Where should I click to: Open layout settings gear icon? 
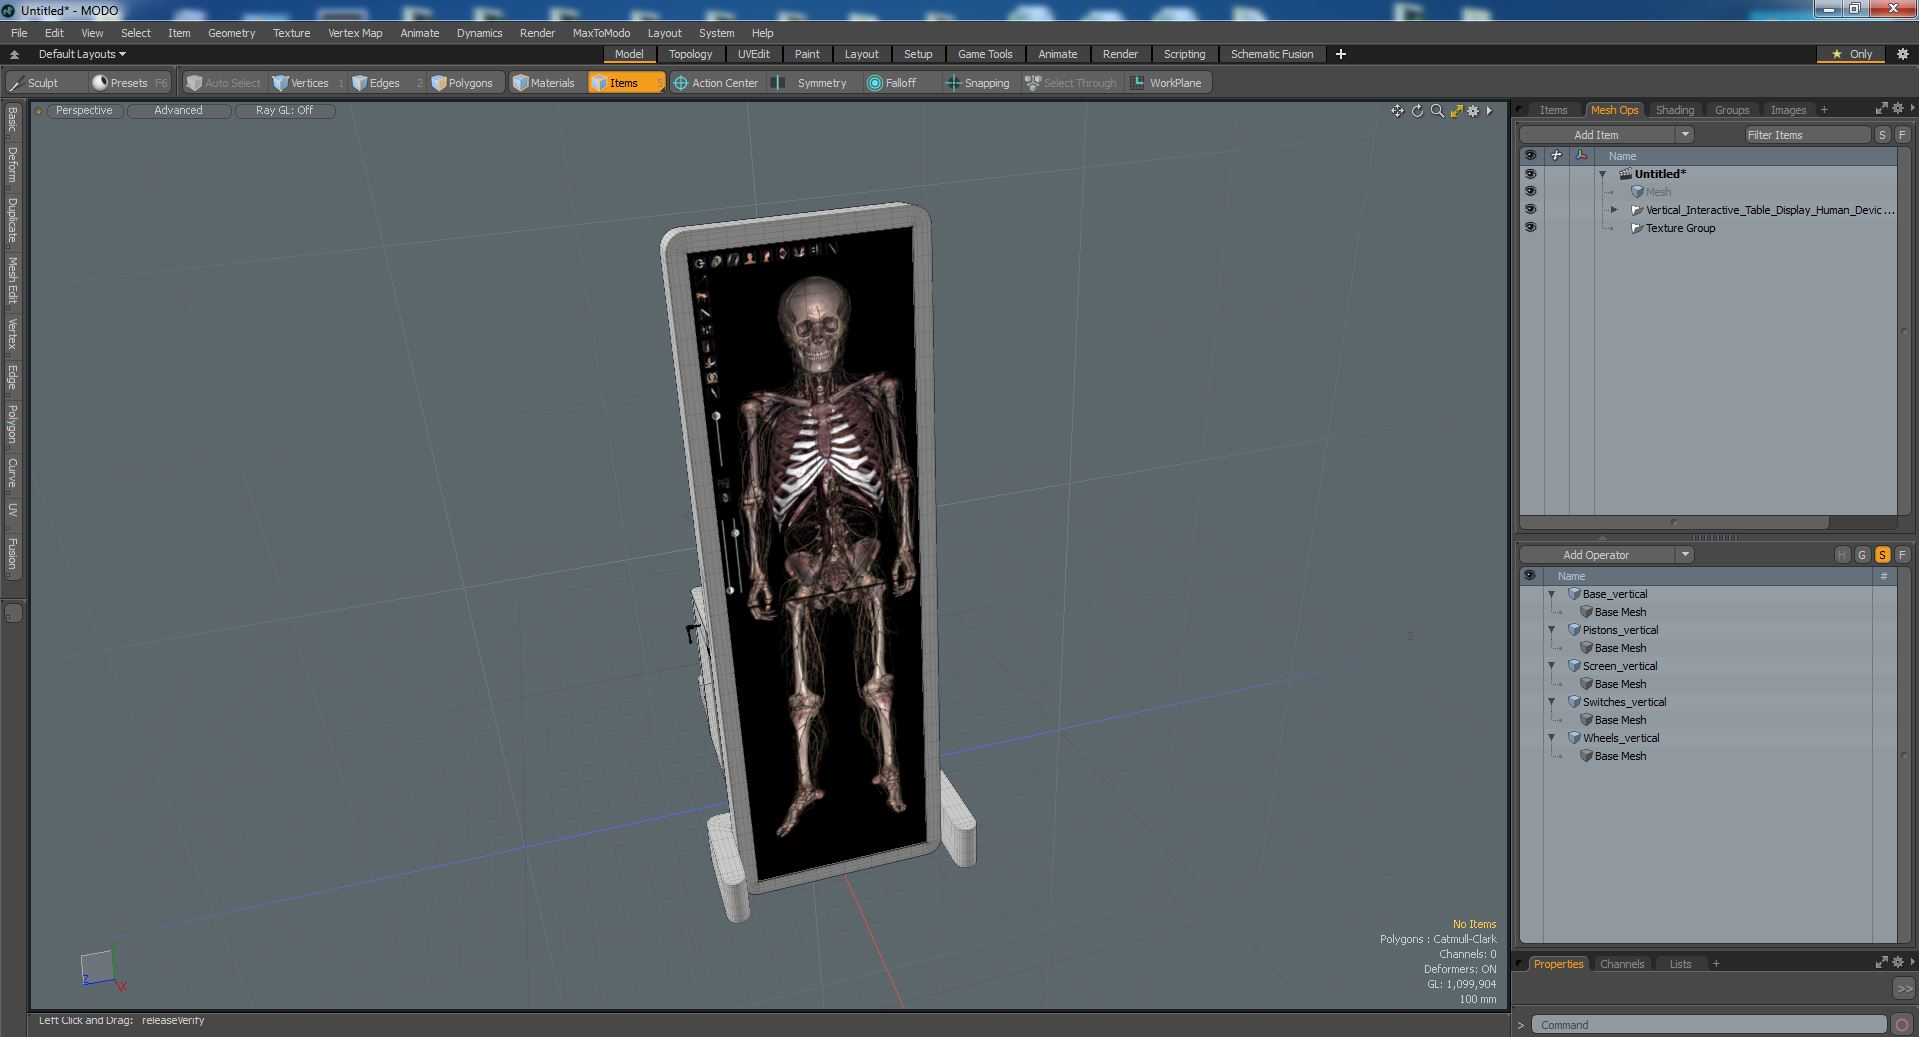pyautogui.click(x=1903, y=54)
